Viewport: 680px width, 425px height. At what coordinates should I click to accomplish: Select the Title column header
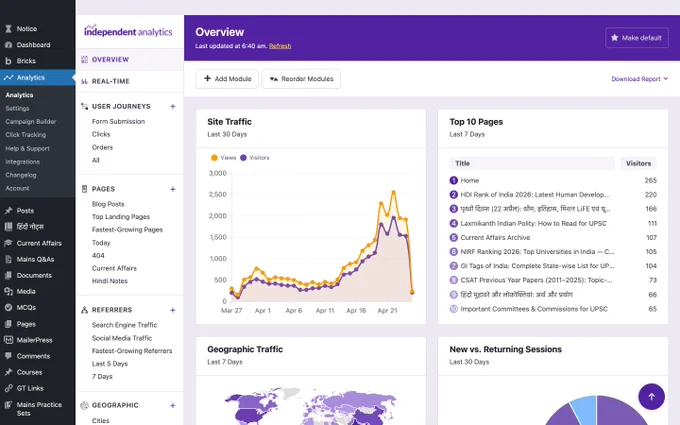click(x=532, y=163)
